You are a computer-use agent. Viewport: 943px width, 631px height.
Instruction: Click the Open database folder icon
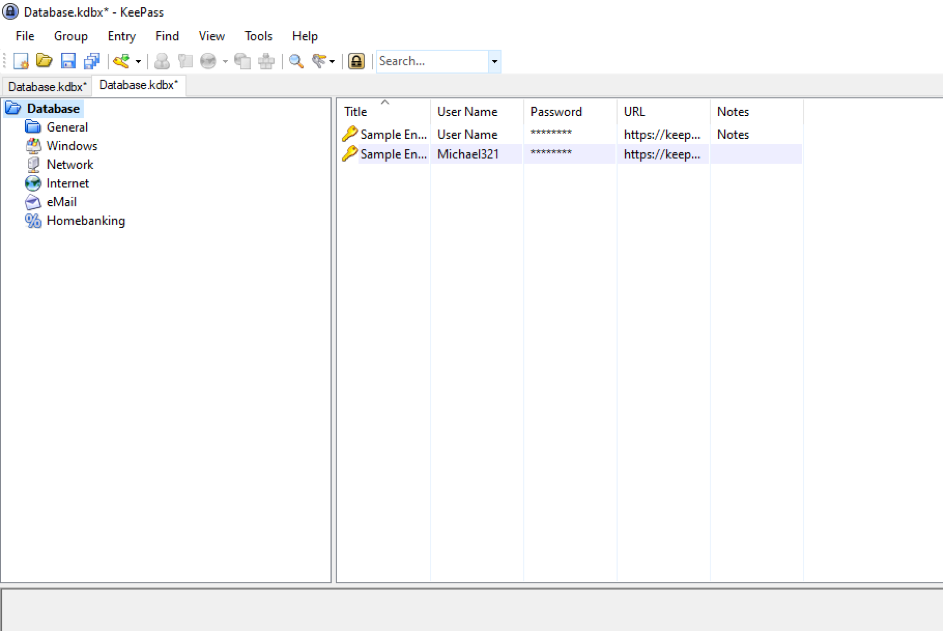(x=45, y=61)
